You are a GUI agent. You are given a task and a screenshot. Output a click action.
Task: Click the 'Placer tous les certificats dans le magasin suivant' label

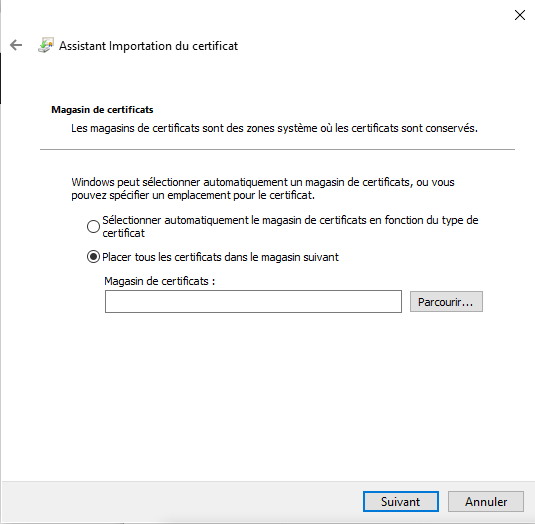220,257
